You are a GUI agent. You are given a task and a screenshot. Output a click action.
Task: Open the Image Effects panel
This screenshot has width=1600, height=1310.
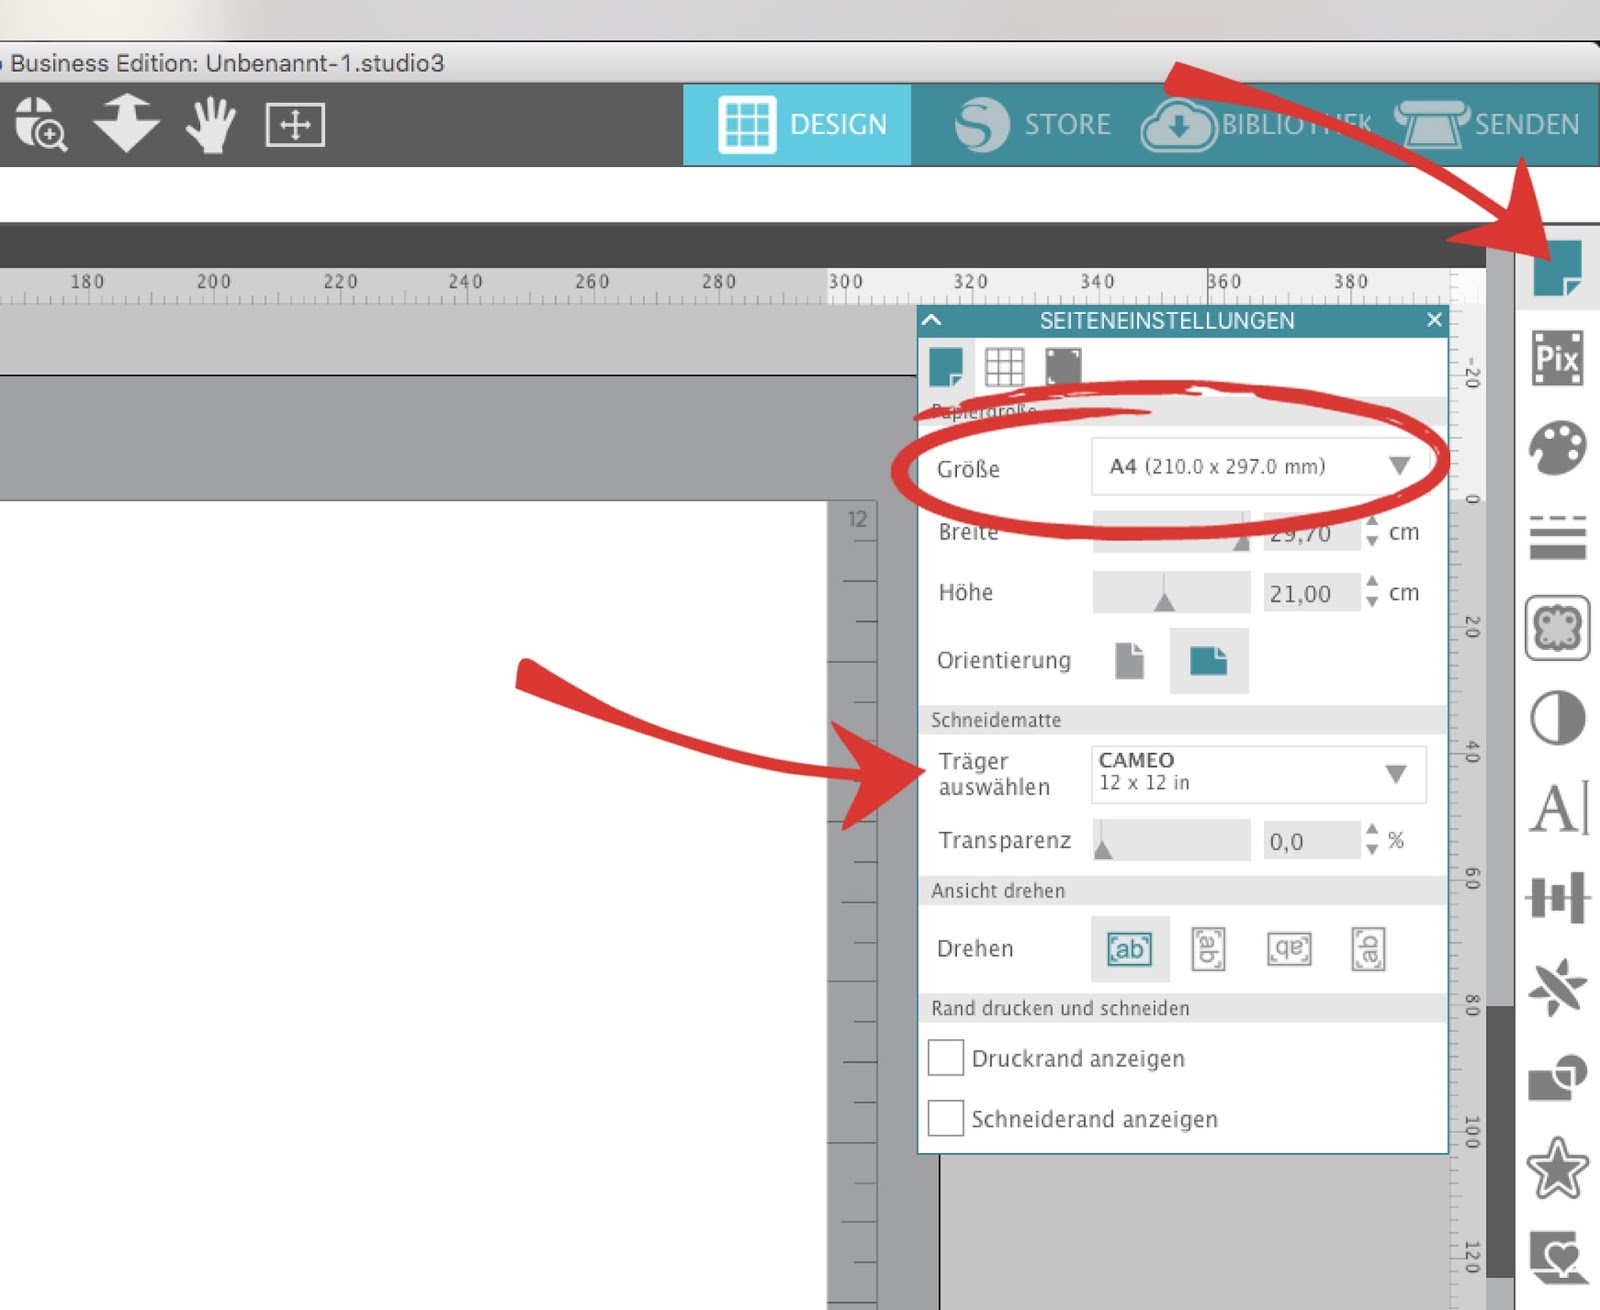click(1557, 628)
